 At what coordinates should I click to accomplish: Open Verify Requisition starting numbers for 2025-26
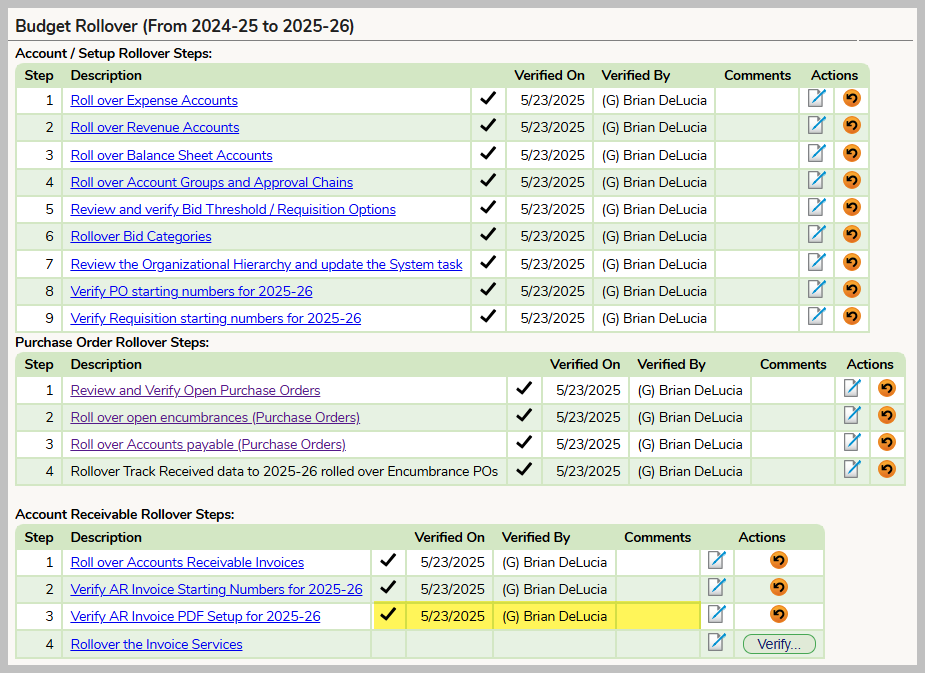tap(216, 319)
